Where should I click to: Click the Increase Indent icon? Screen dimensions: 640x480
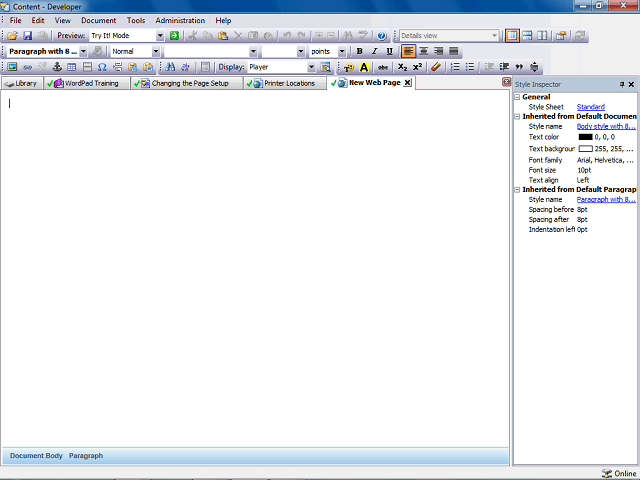(x=504, y=67)
